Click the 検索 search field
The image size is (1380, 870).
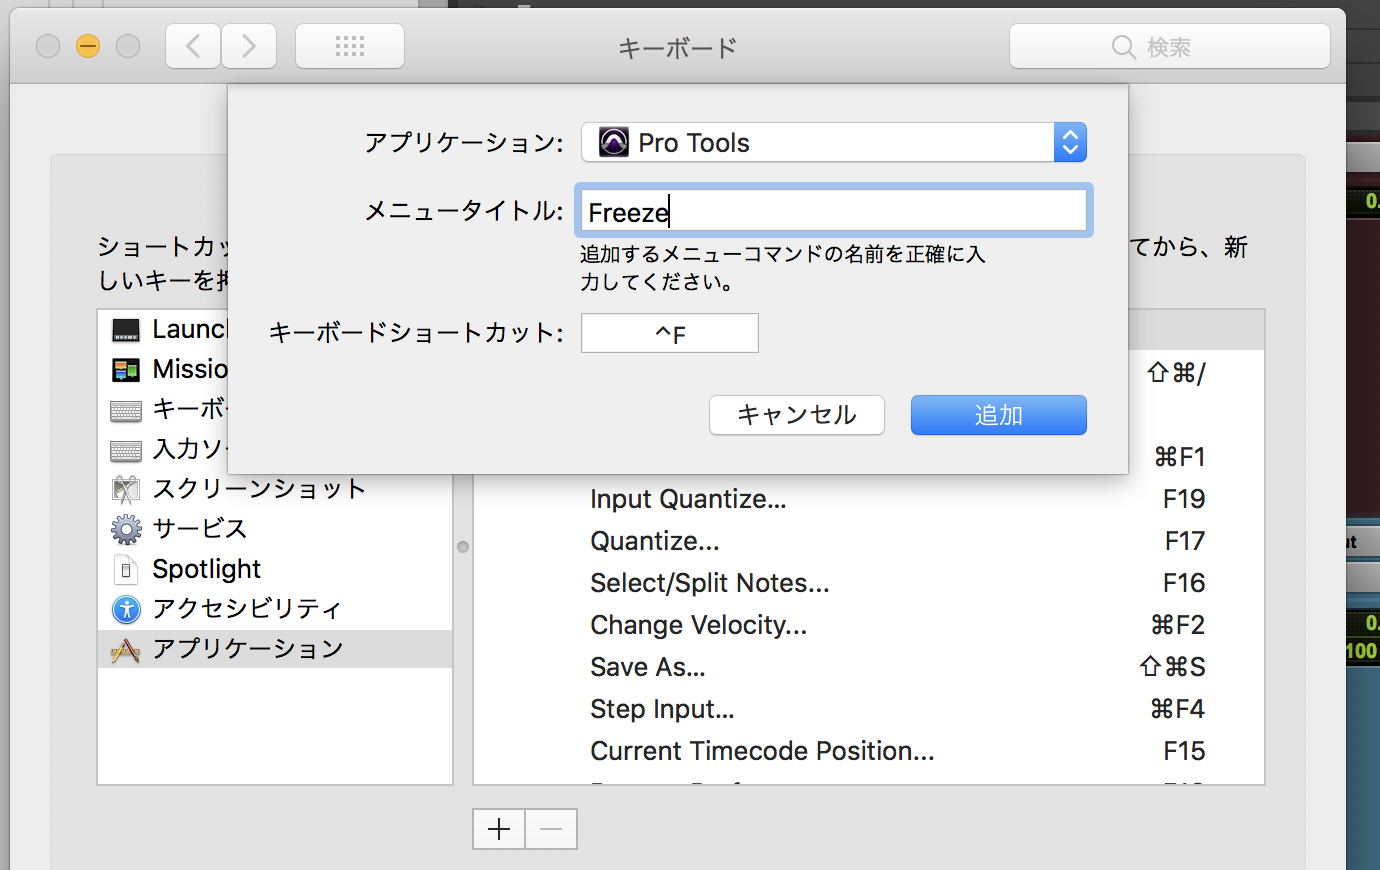tap(1170, 47)
